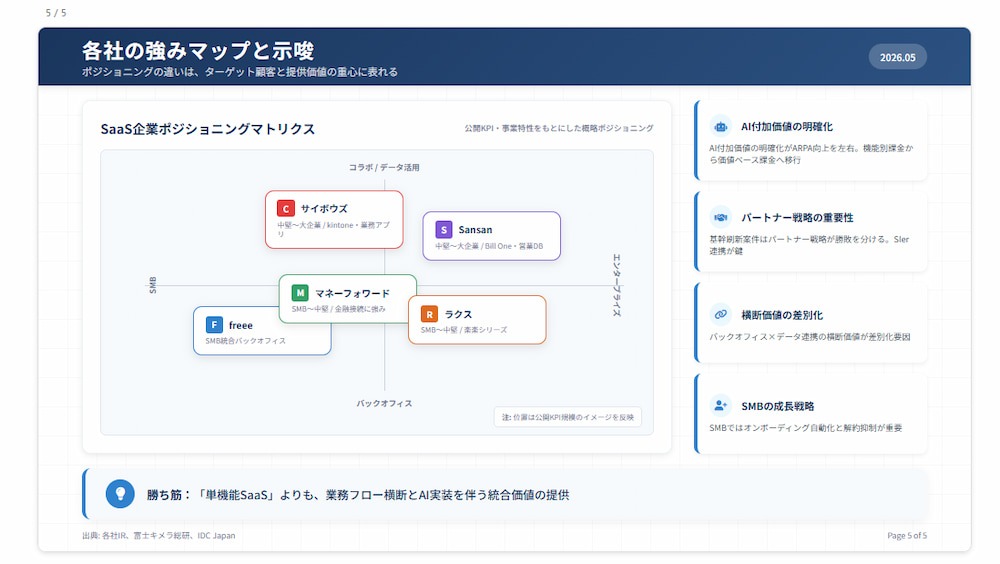This screenshot has height=564, width=1000.
Task: Click the 横断価値の差別化 card title
Action: tap(781, 315)
